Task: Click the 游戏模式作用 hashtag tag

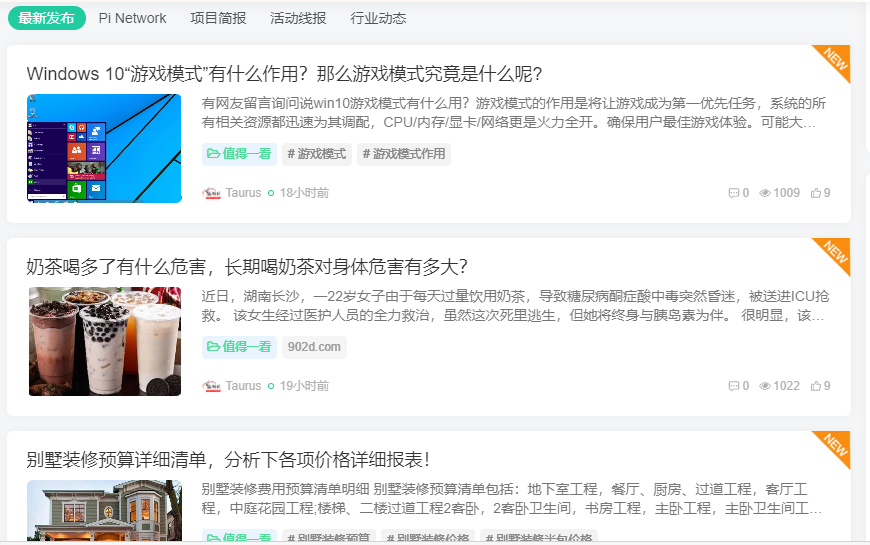Action: (x=403, y=154)
